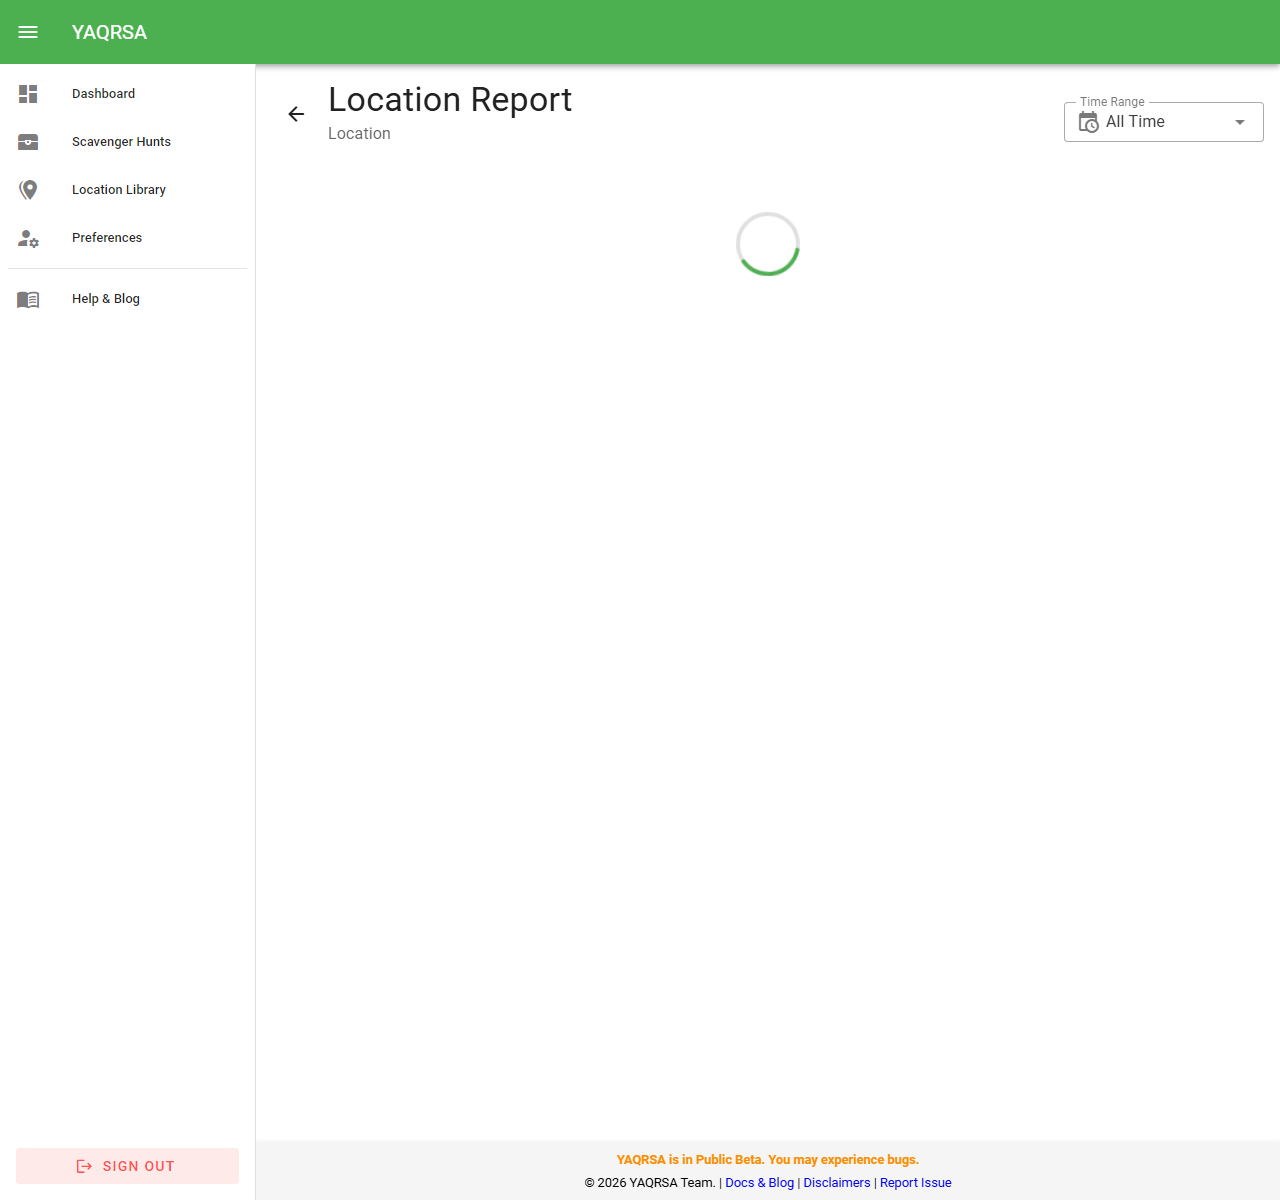Image resolution: width=1280 pixels, height=1200 pixels.
Task: Open Dashboard from the sidebar
Action: tap(128, 94)
